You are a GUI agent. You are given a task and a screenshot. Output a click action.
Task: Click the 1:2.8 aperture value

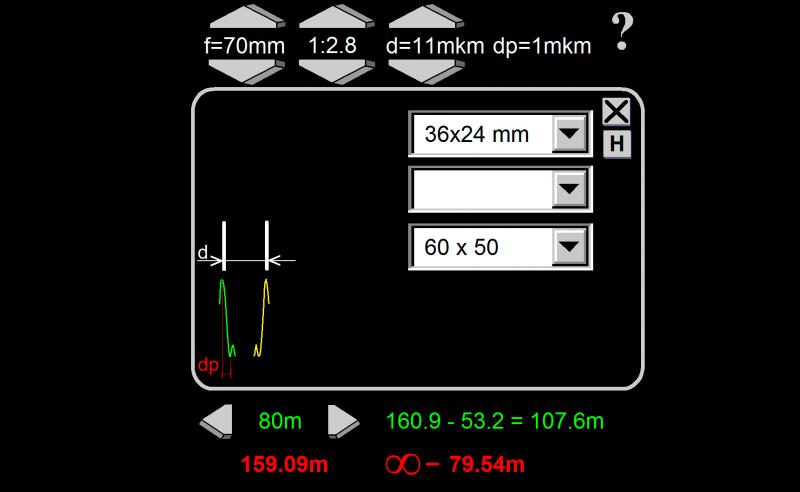(333, 45)
